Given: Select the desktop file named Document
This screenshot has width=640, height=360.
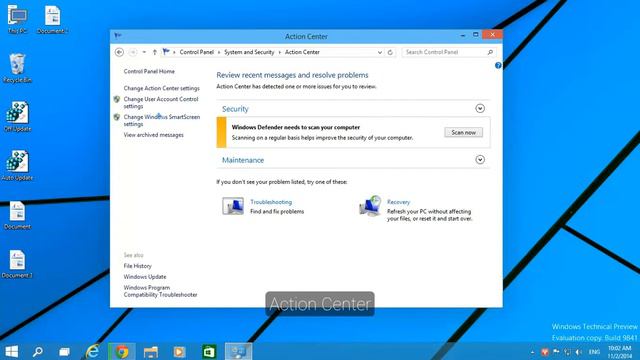Looking at the screenshot, I should pos(17,215).
